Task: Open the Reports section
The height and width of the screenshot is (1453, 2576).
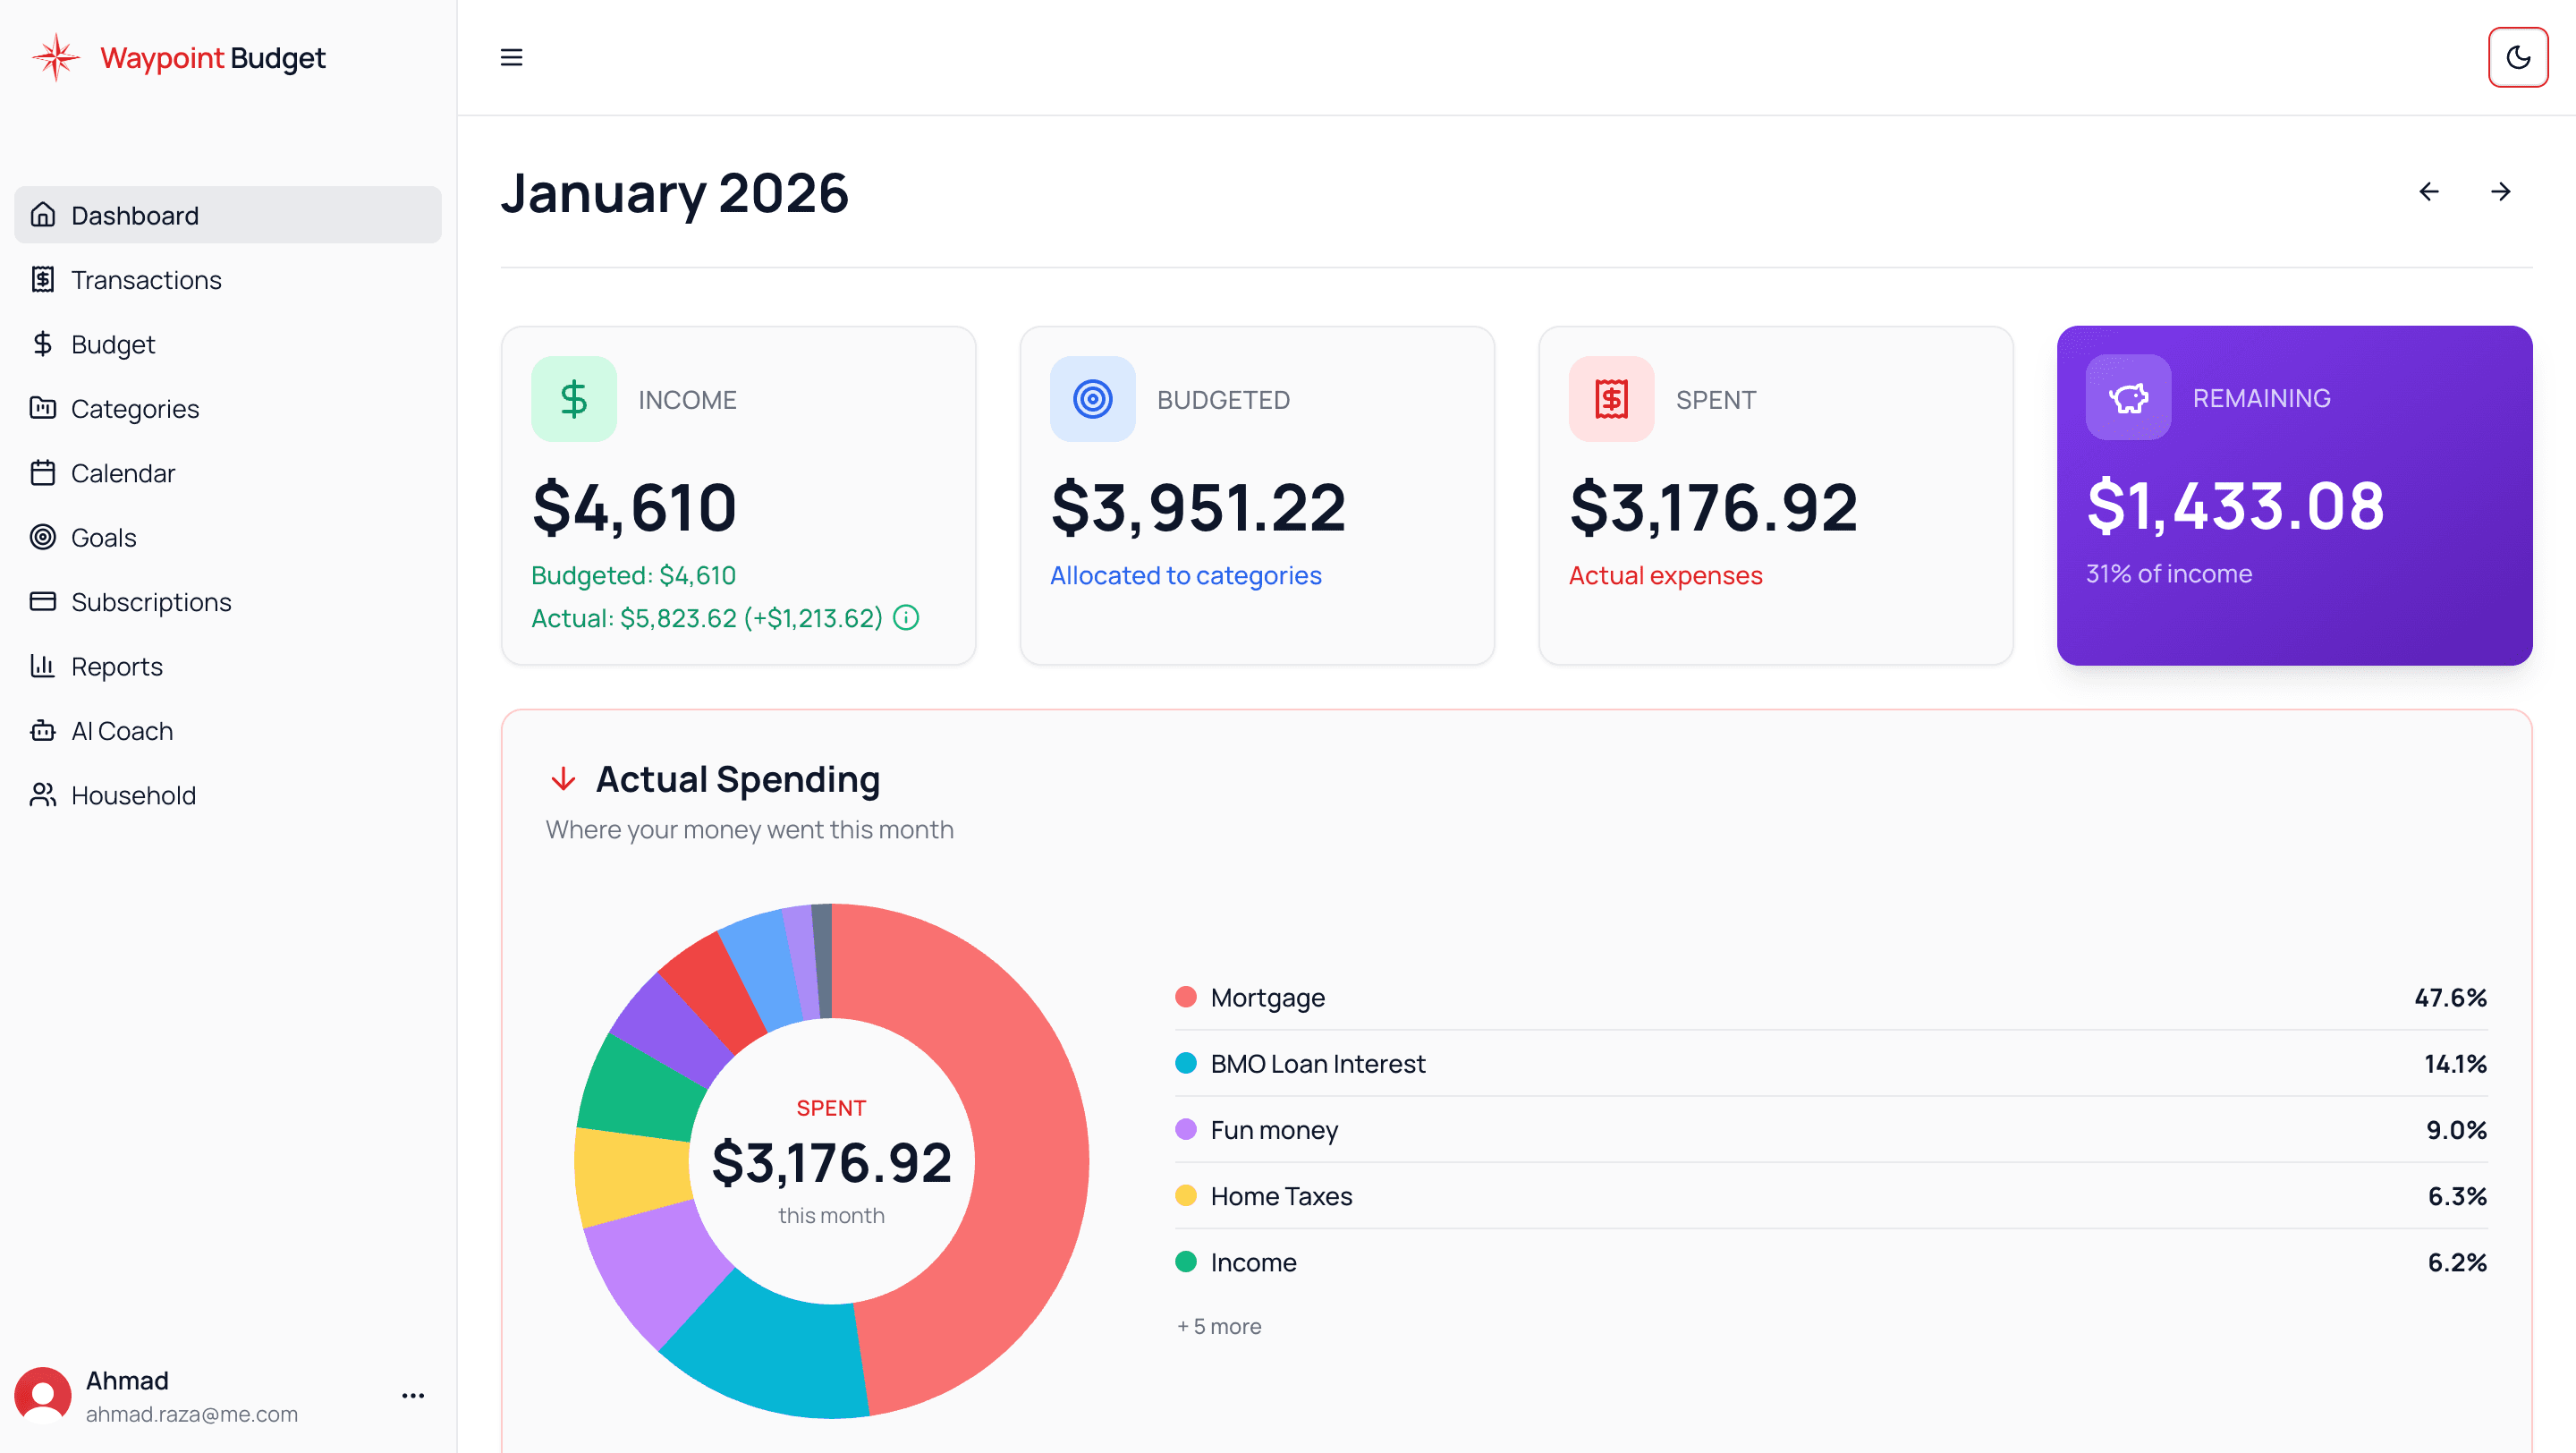Action: 117,666
